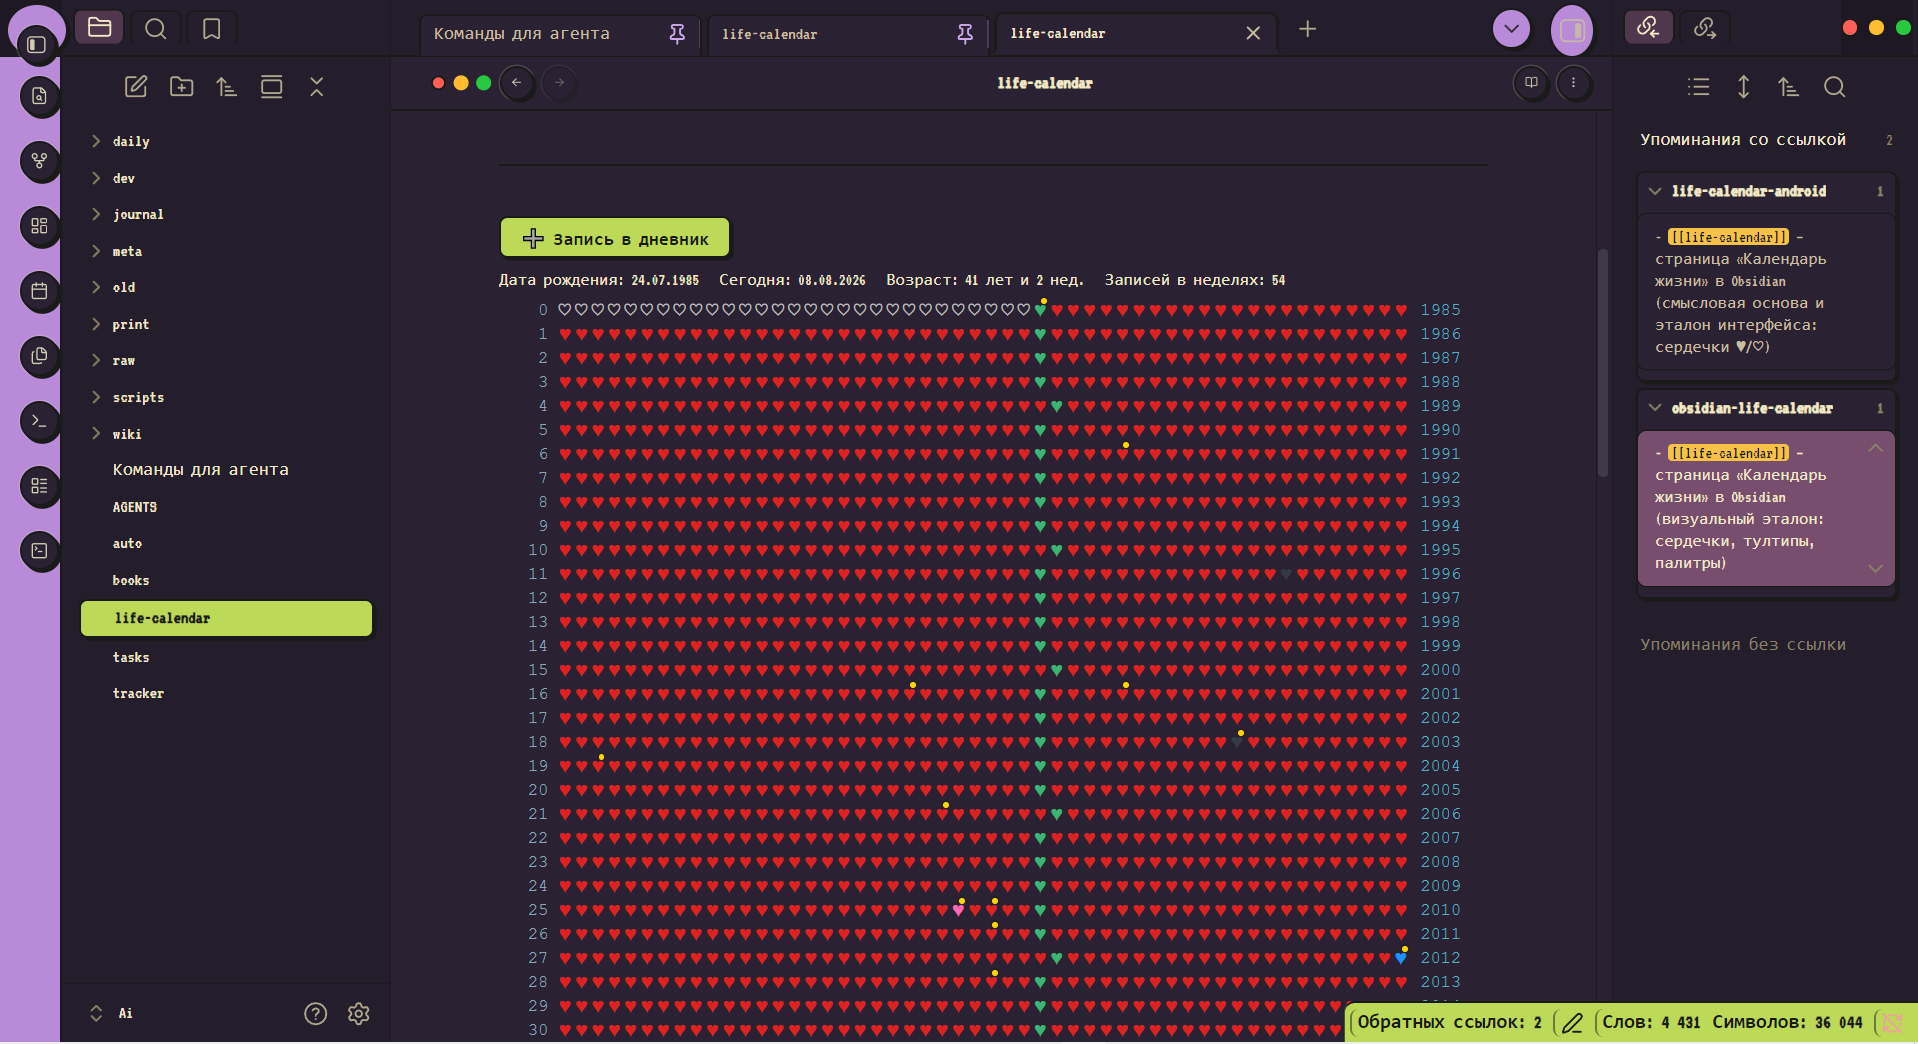Collapse all folders in the file explorer
Screen dimensions: 1918x1044
(x=317, y=87)
